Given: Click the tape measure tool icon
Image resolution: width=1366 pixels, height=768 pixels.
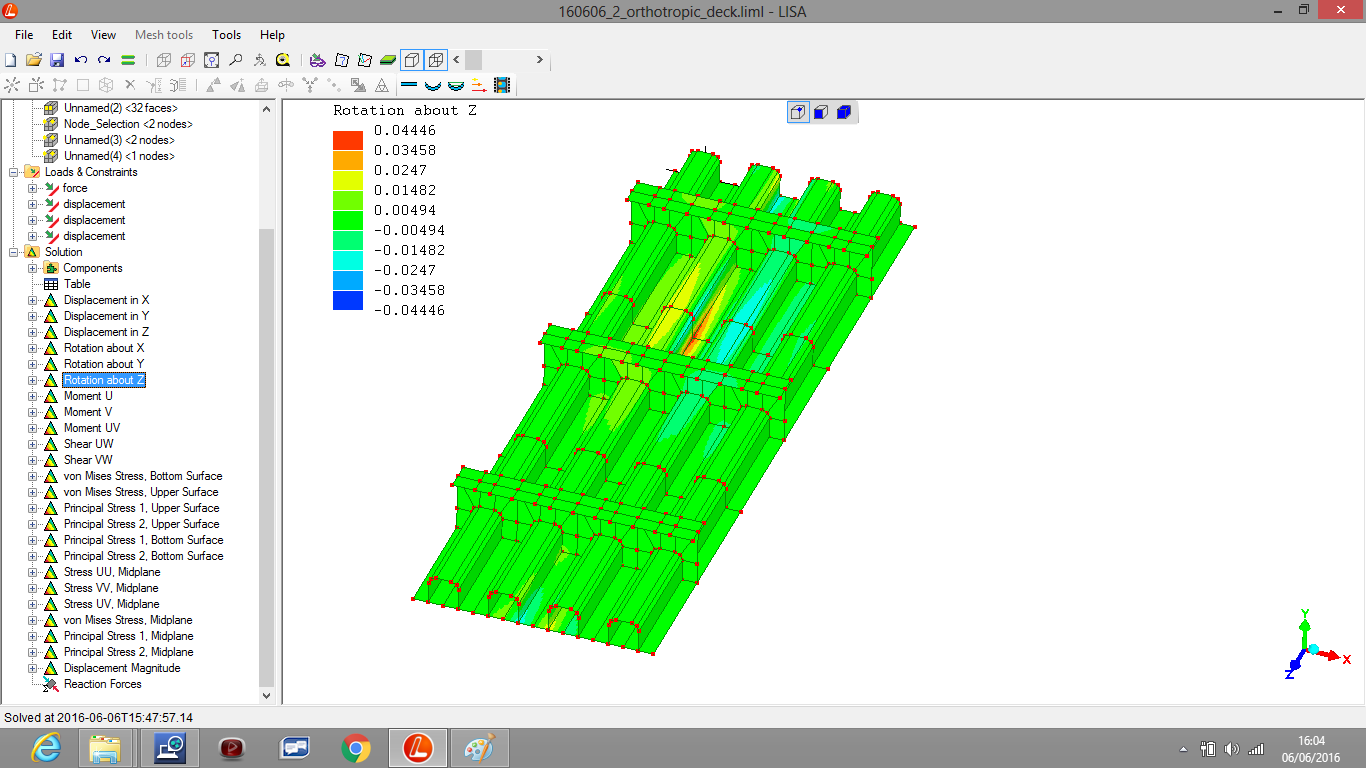Looking at the screenshot, I should click(x=283, y=60).
